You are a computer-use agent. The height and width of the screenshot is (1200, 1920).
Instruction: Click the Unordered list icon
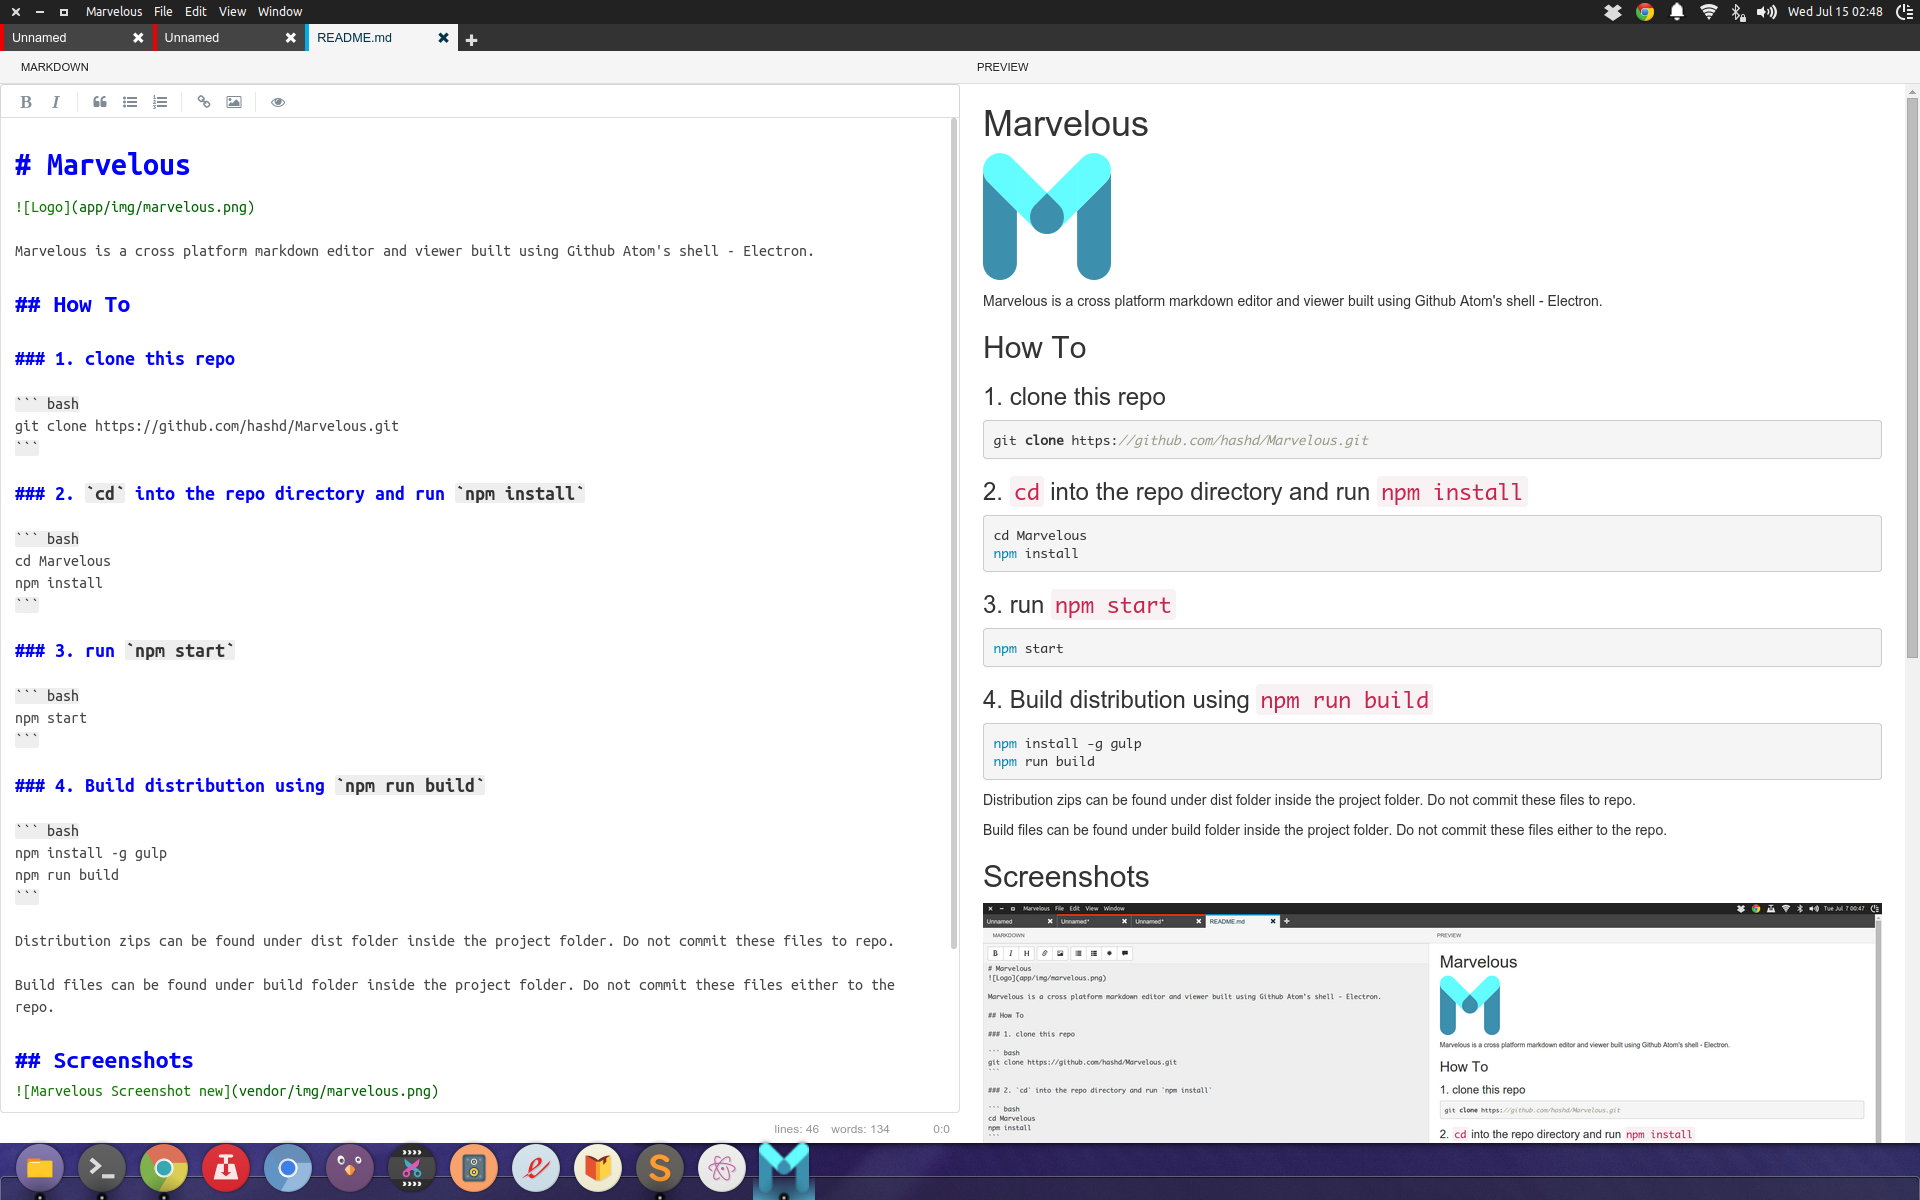(x=129, y=101)
